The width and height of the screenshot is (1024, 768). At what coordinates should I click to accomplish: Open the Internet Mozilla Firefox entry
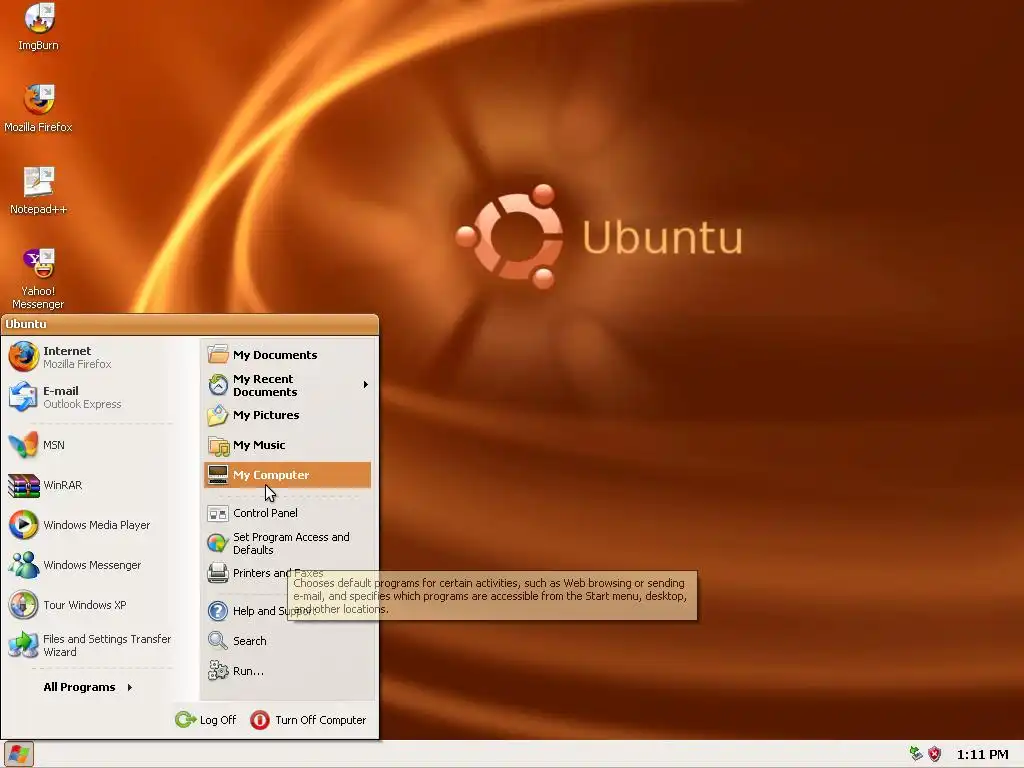(92, 357)
